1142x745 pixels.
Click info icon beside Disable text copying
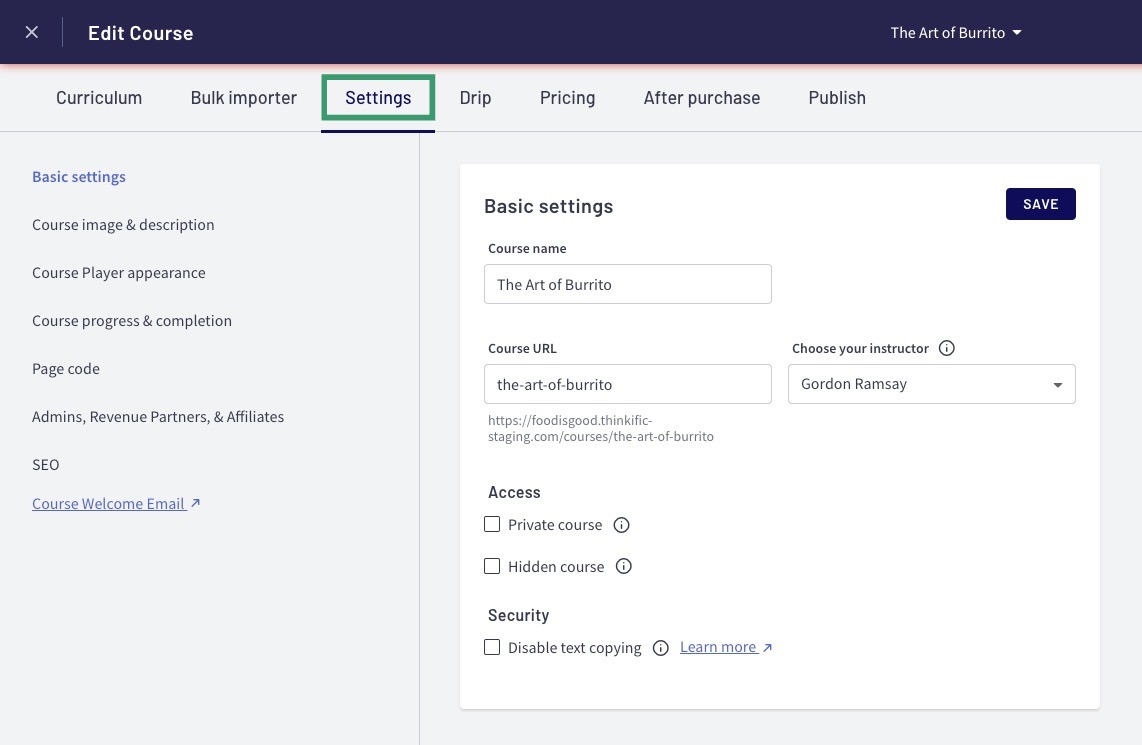[660, 648]
